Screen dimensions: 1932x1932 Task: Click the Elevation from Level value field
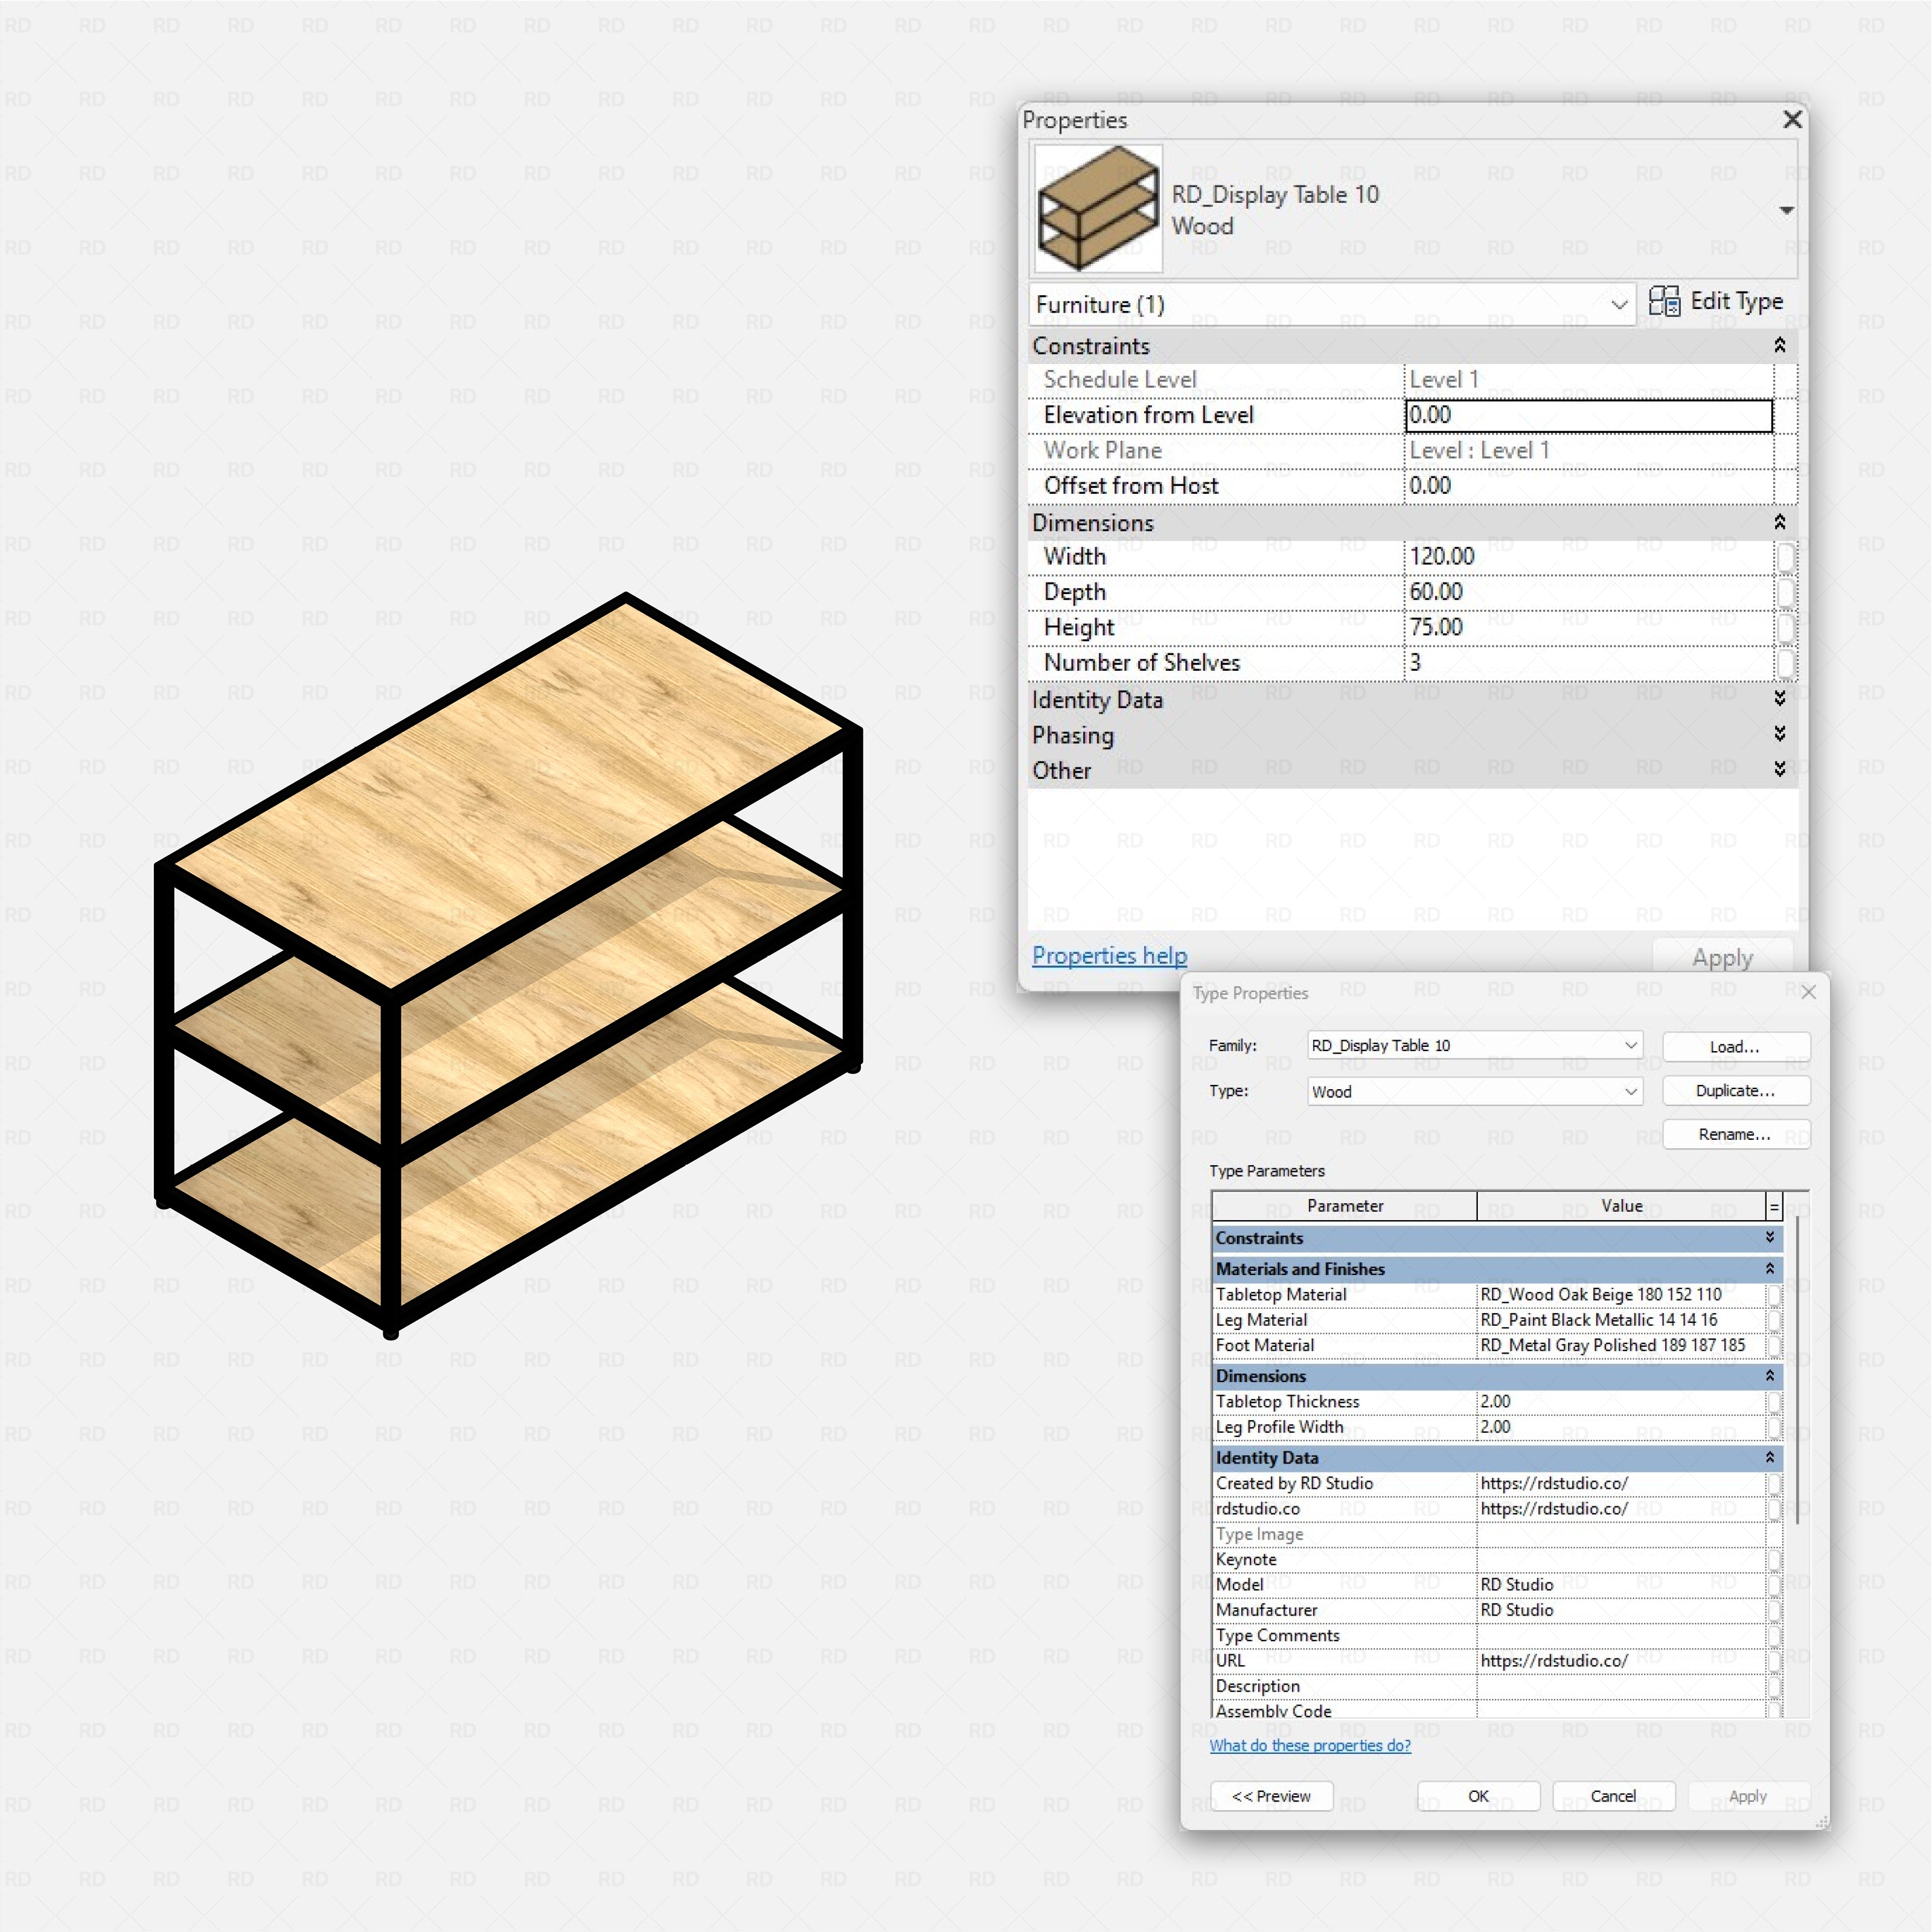click(x=1589, y=415)
